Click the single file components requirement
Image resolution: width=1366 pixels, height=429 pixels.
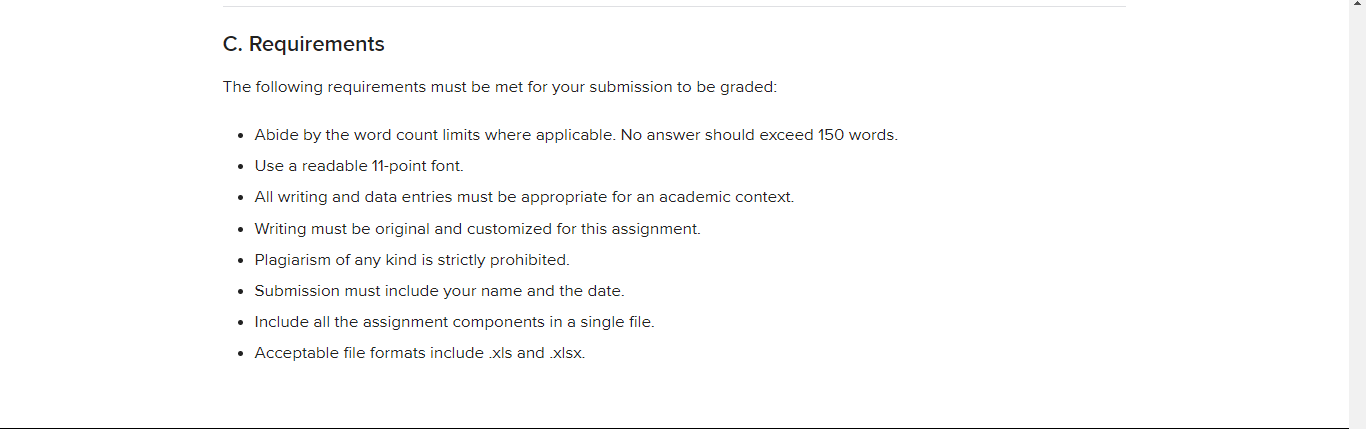point(454,322)
